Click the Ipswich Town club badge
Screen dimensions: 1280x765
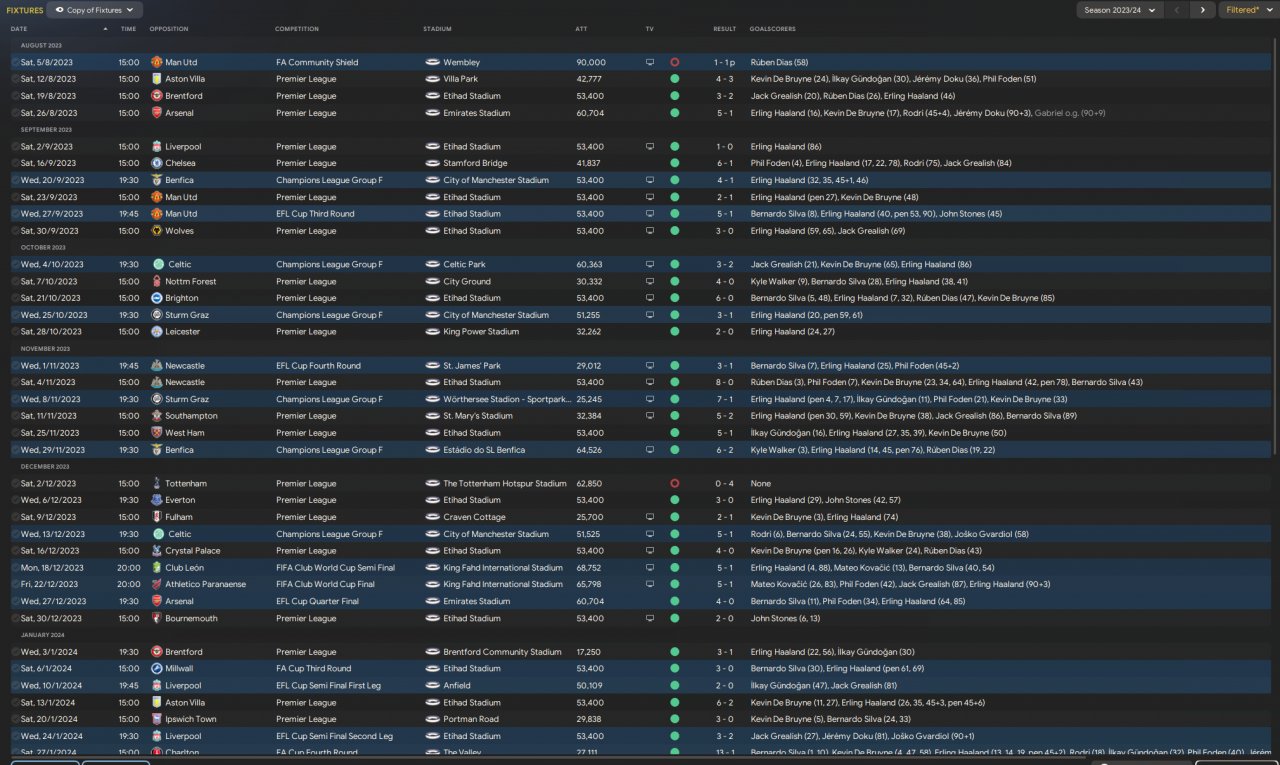coord(157,719)
